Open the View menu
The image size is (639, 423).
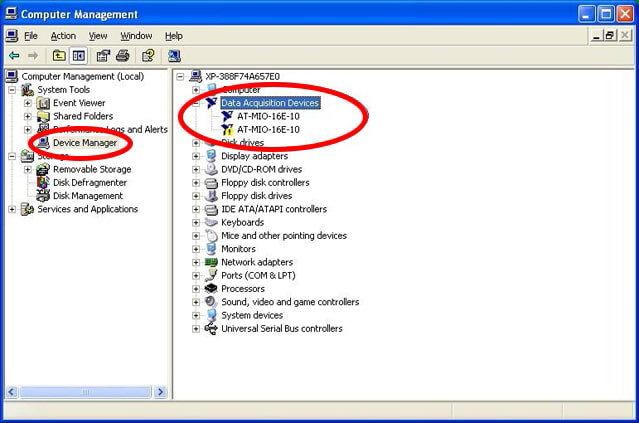[98, 36]
